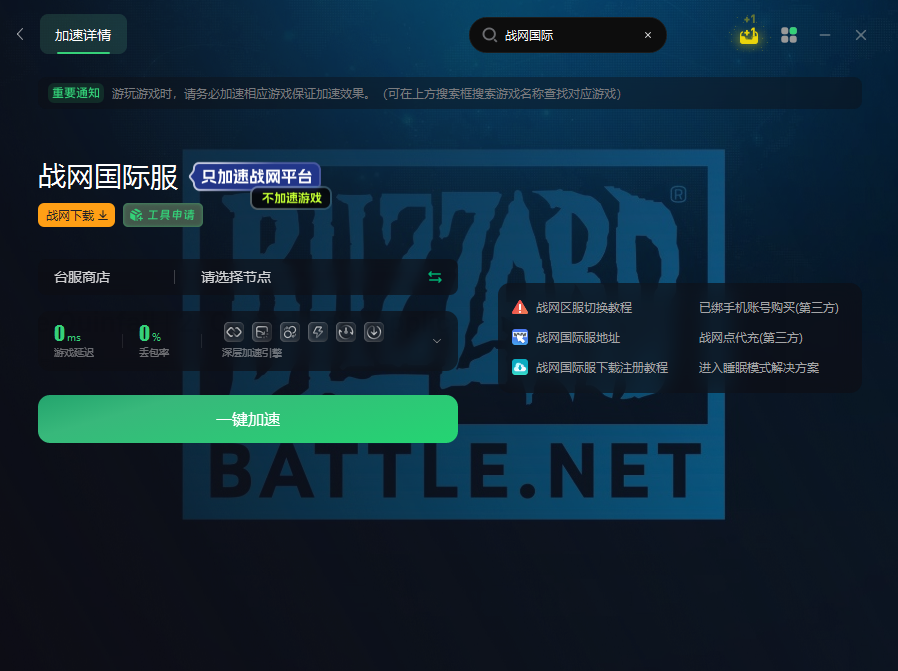This screenshot has height=671, width=898.
Task: Open 战网国际服地址 link
Action: pyautogui.click(x=578, y=338)
